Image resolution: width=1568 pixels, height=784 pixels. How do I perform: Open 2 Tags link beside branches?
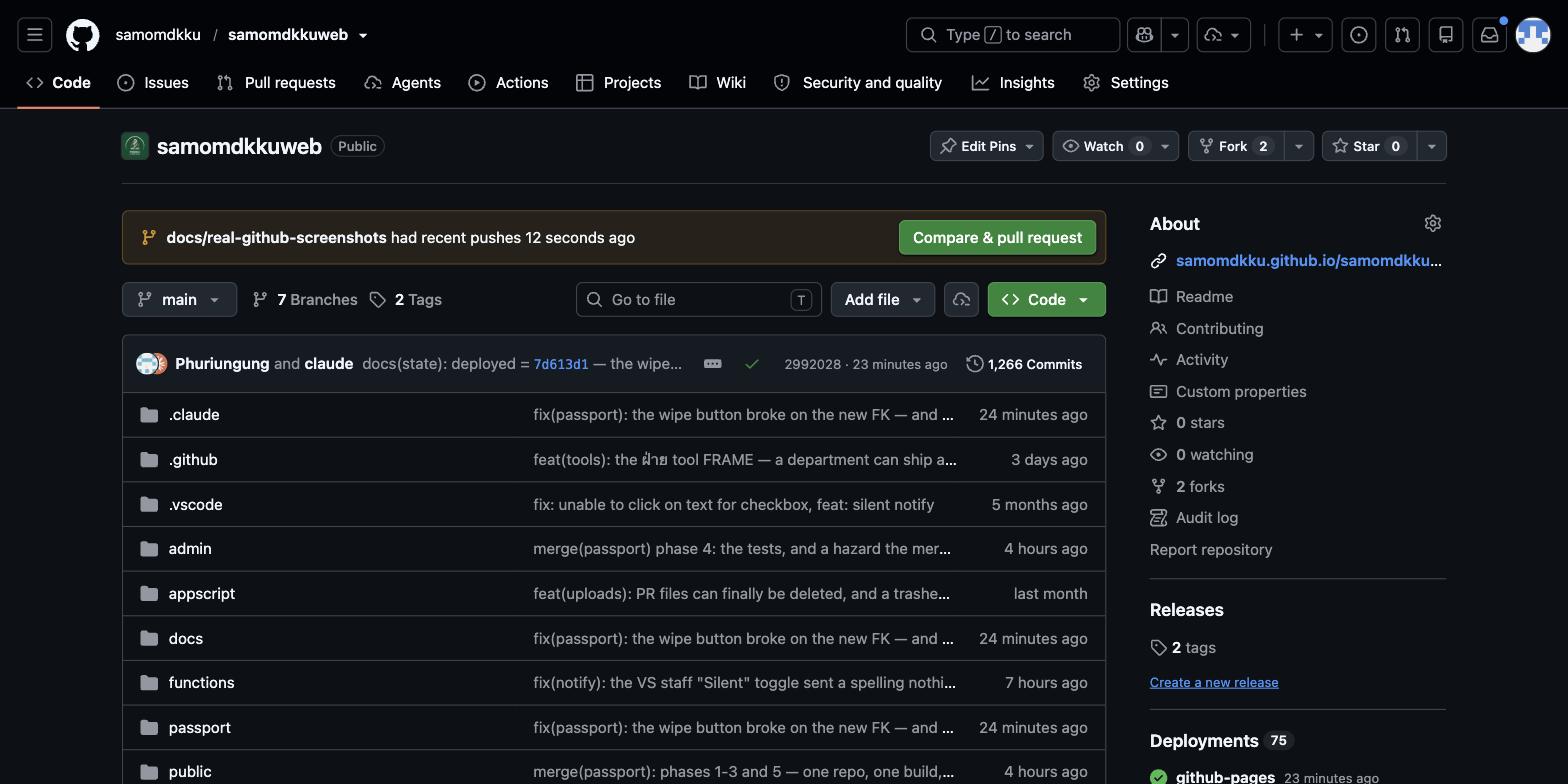tap(406, 300)
